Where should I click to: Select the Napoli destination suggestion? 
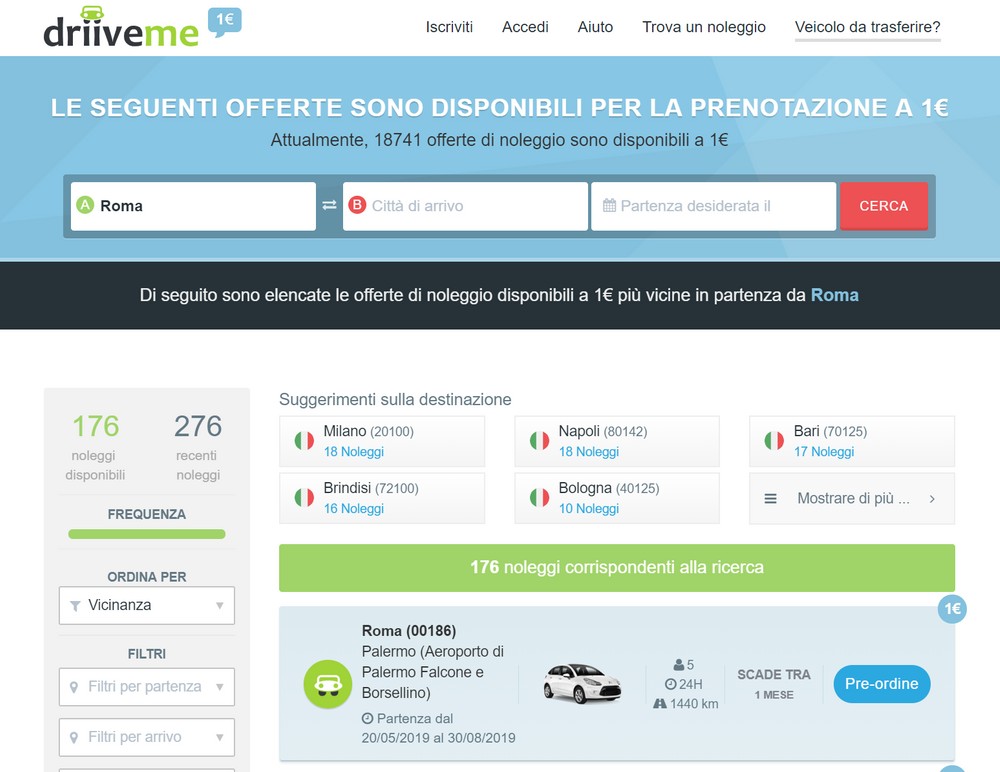coord(617,442)
